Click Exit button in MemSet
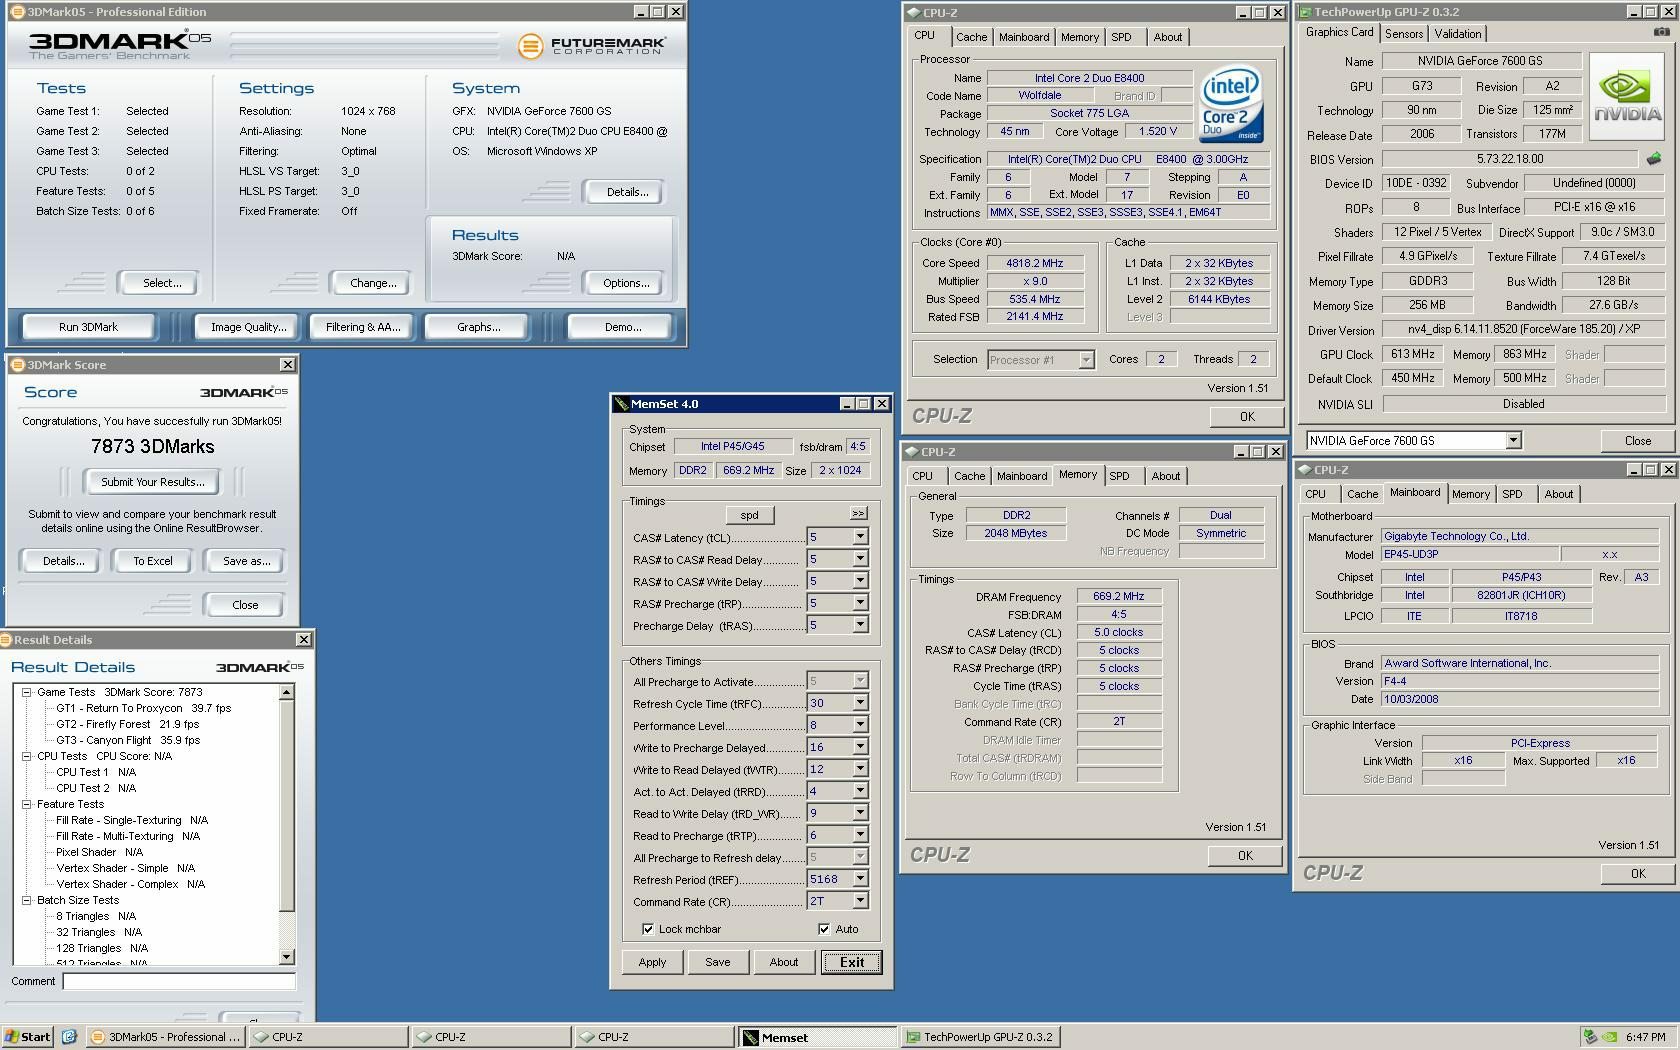This screenshot has height=1050, width=1680. 852,962
